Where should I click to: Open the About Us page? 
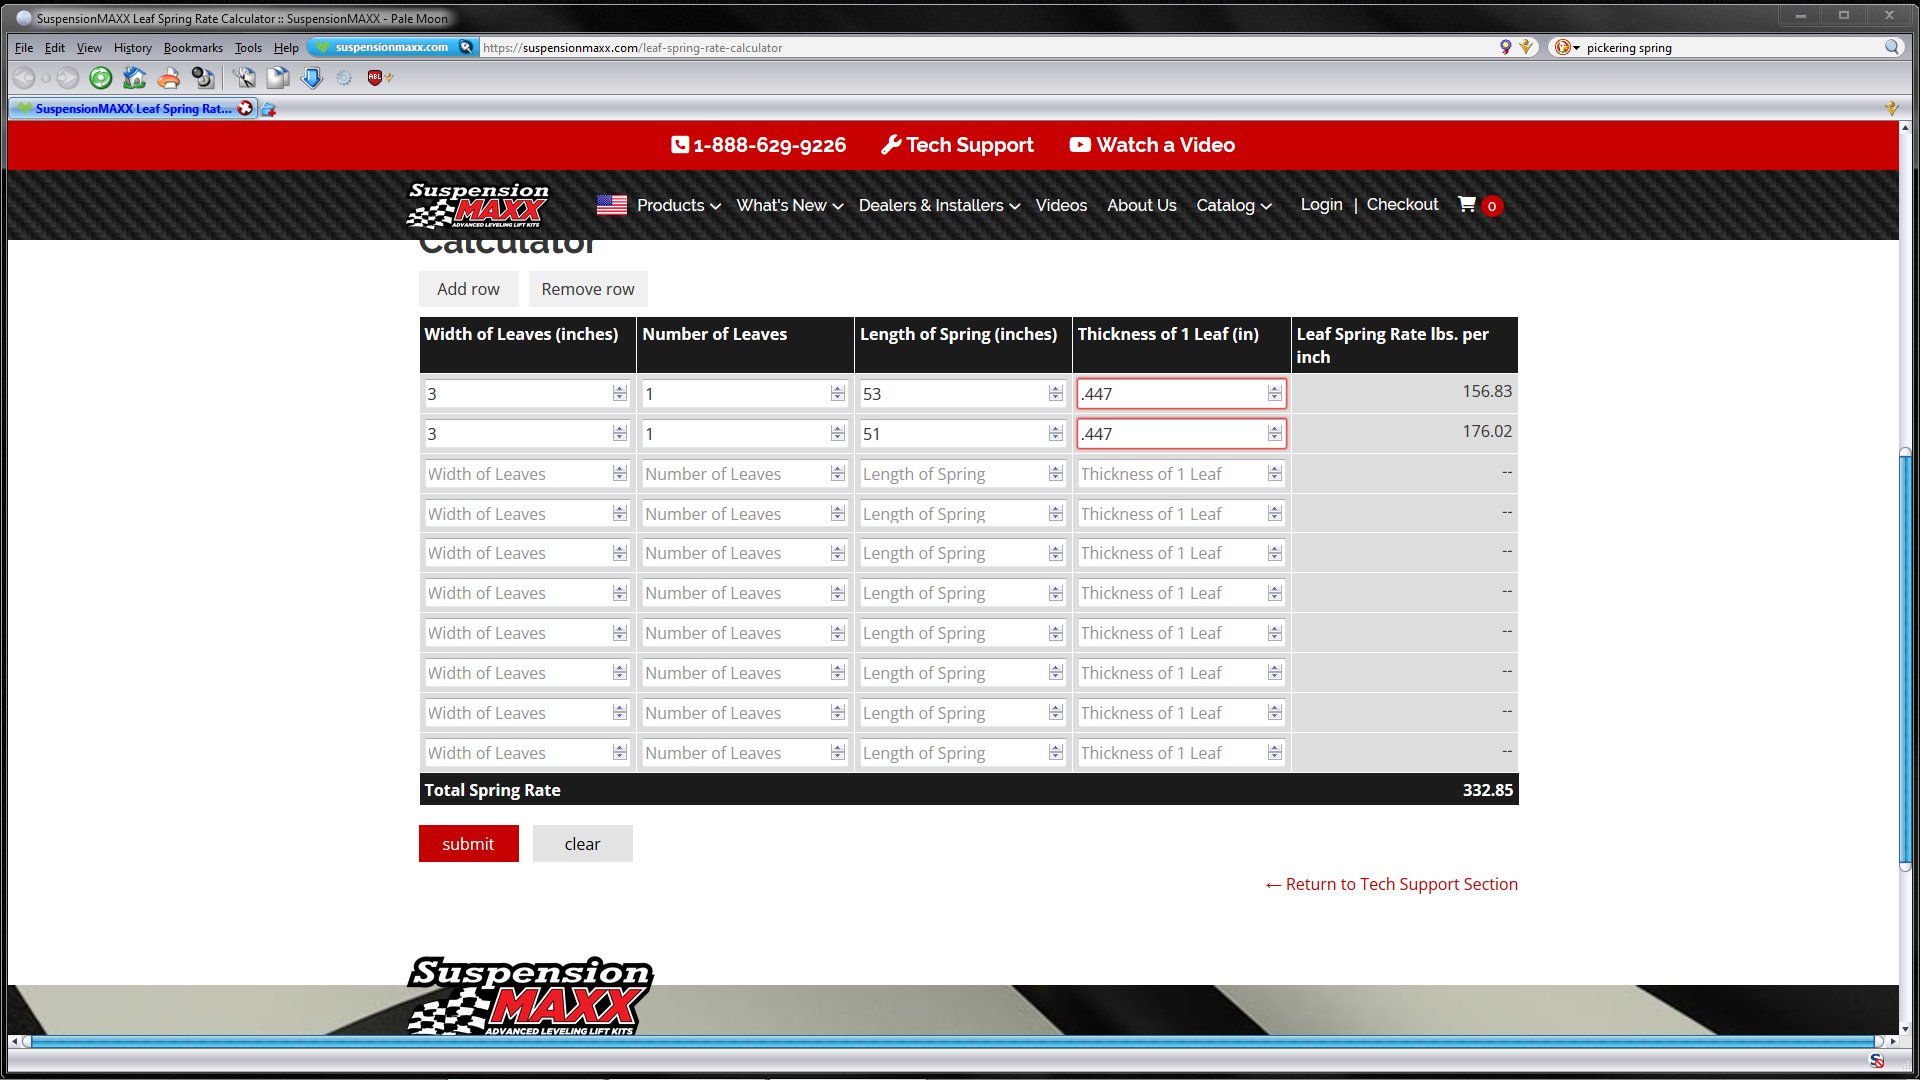[1141, 205]
